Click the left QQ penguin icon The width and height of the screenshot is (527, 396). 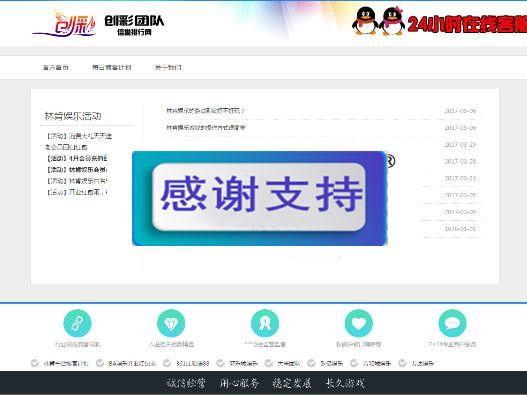pos(365,21)
